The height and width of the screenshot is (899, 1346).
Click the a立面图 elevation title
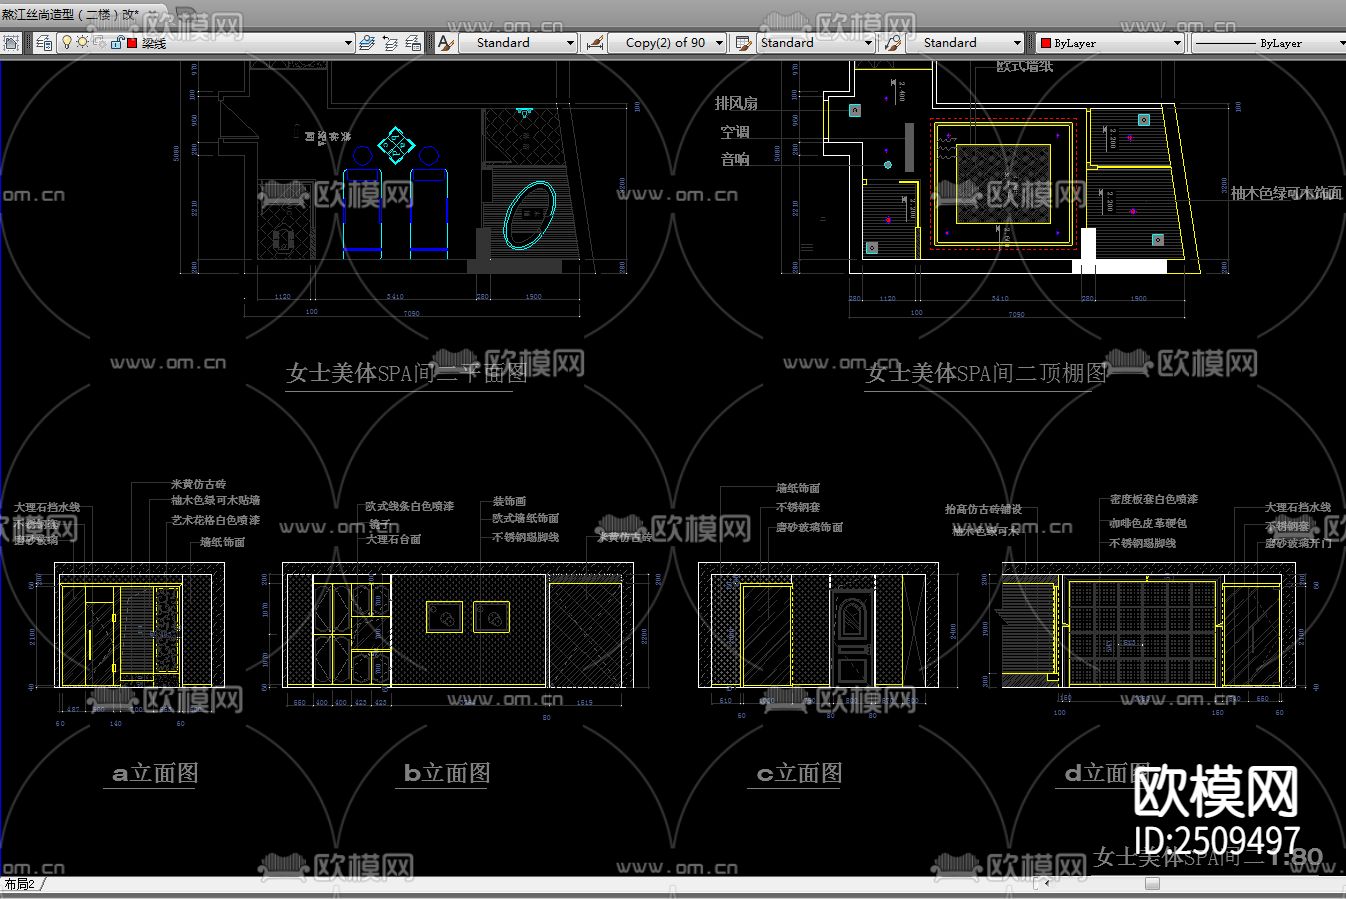pos(155,773)
